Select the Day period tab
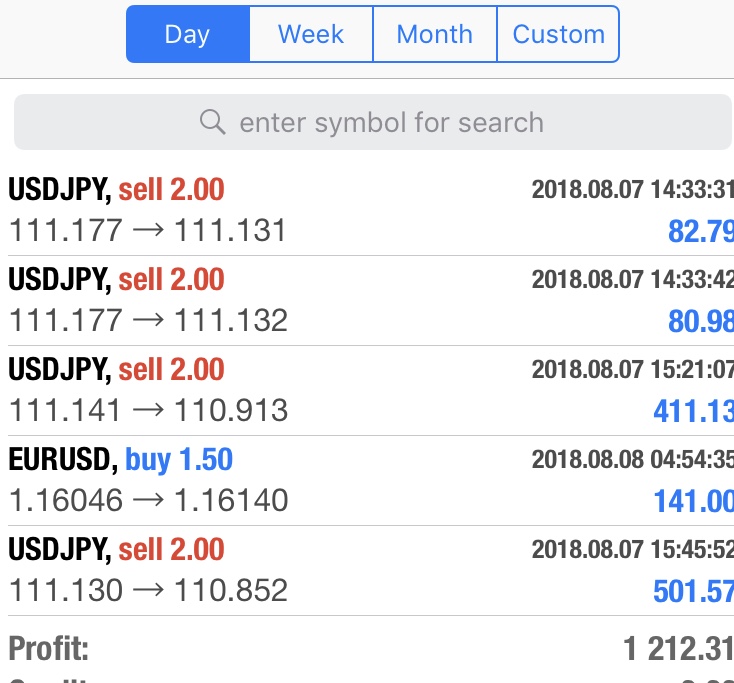 188,34
